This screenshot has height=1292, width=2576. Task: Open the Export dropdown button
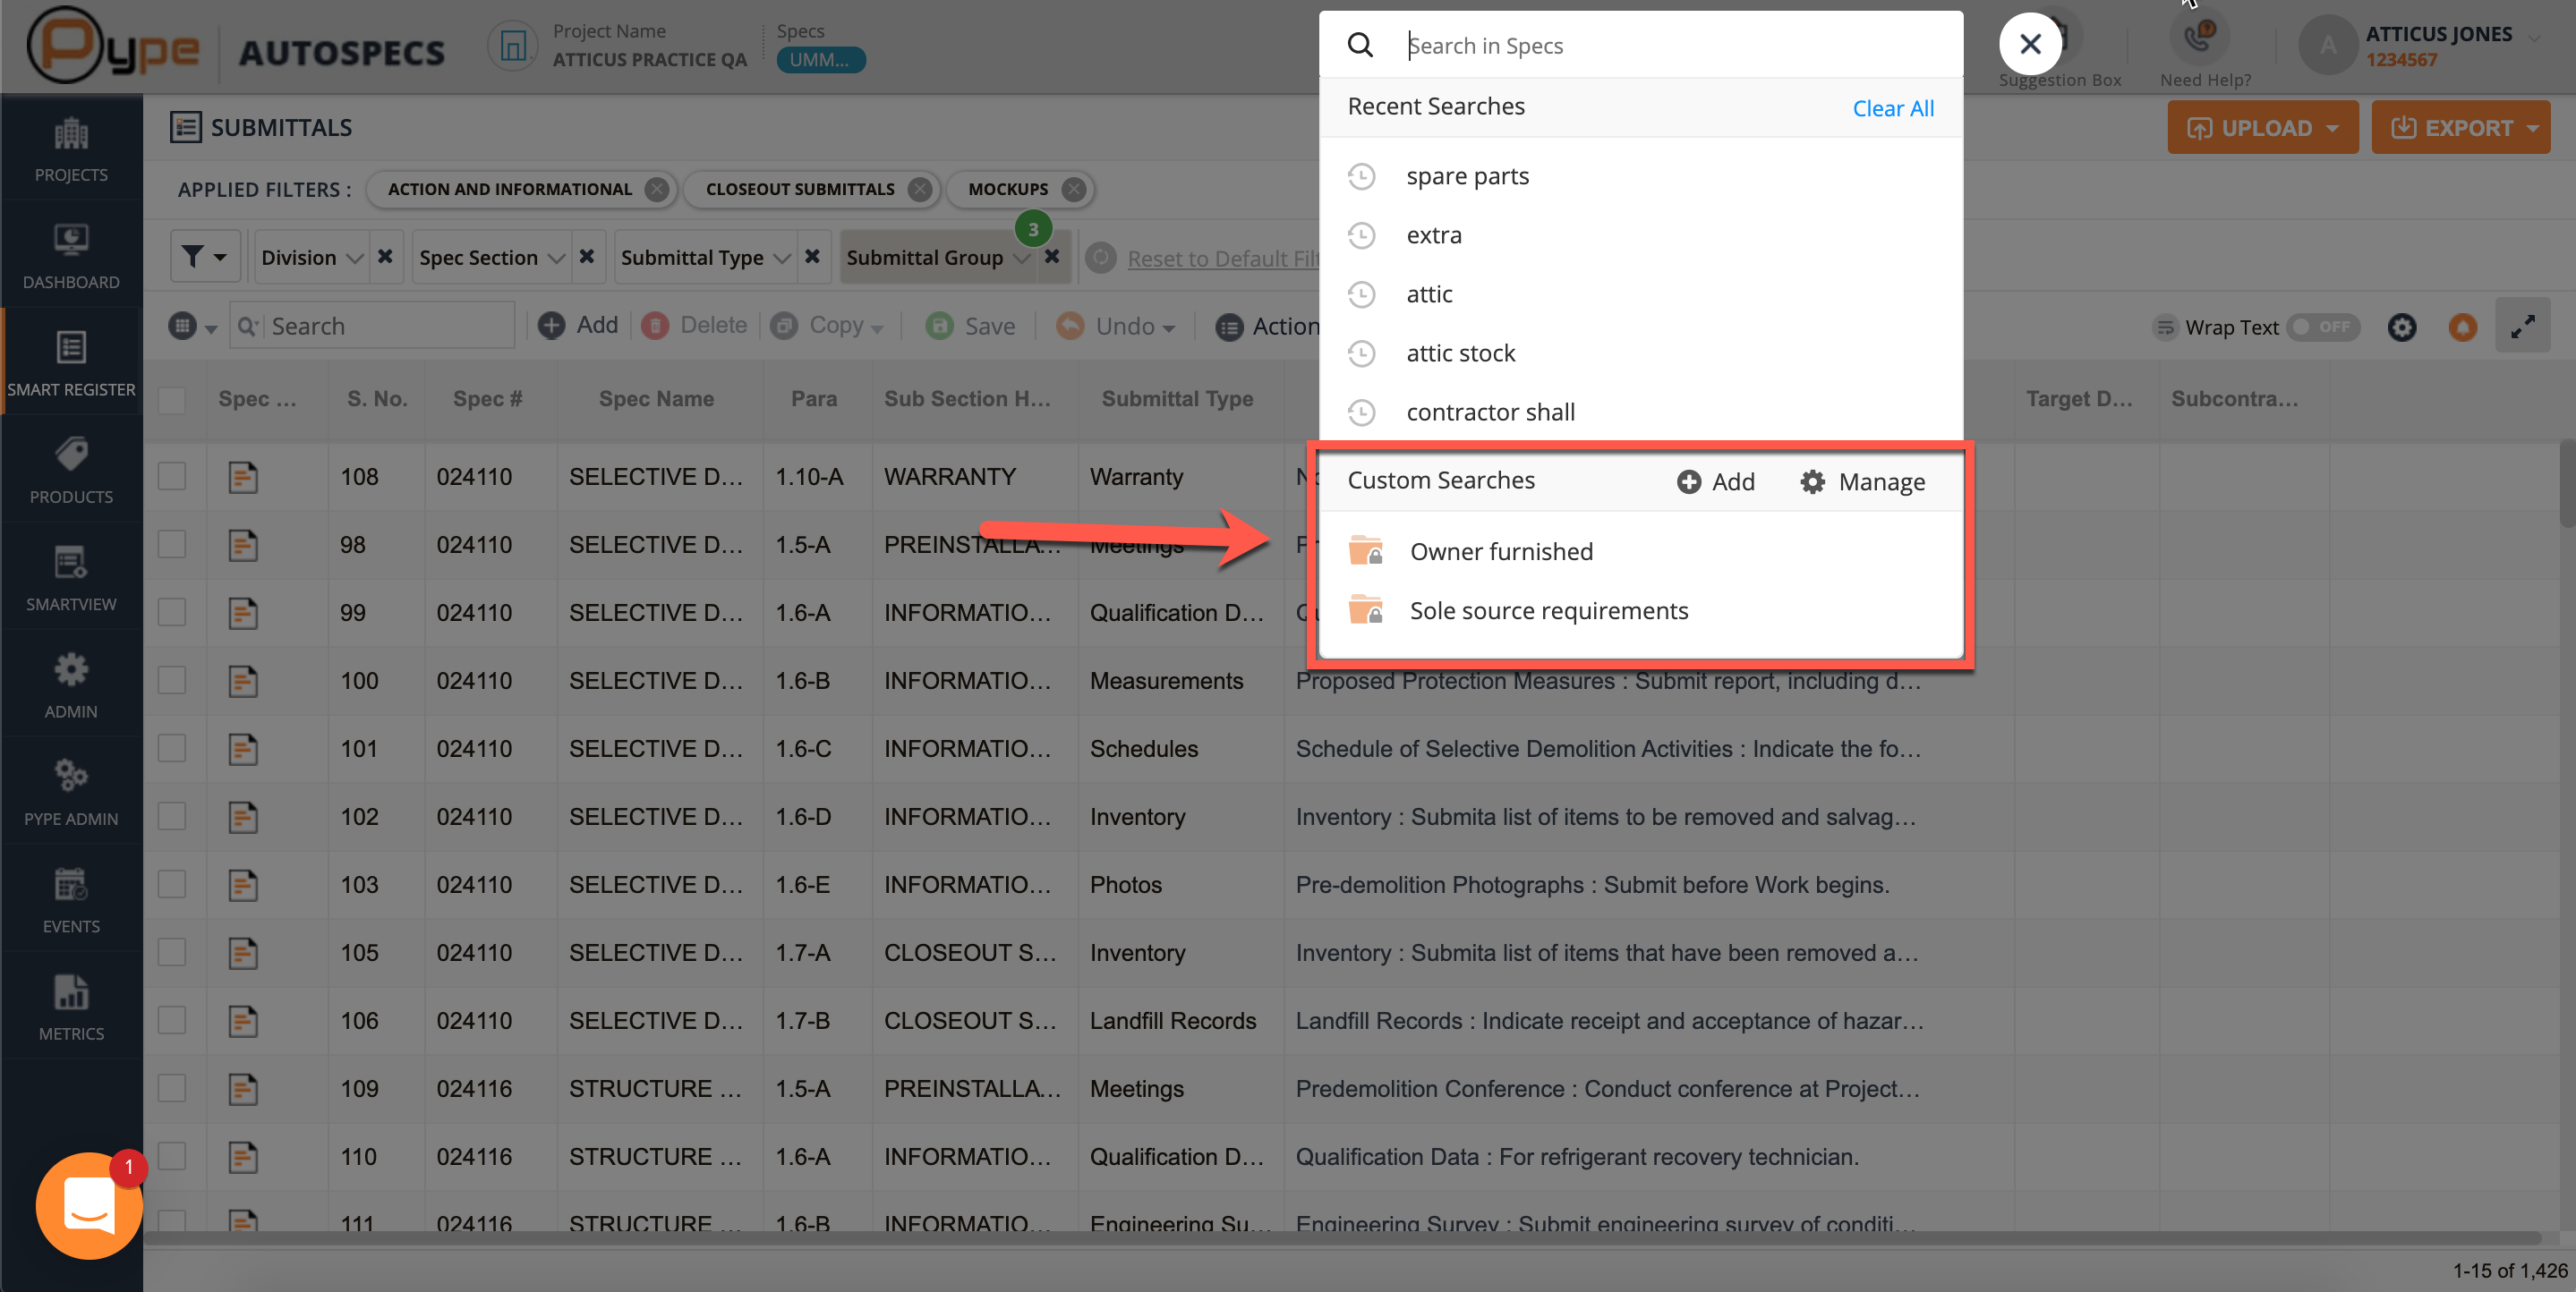click(x=2461, y=128)
